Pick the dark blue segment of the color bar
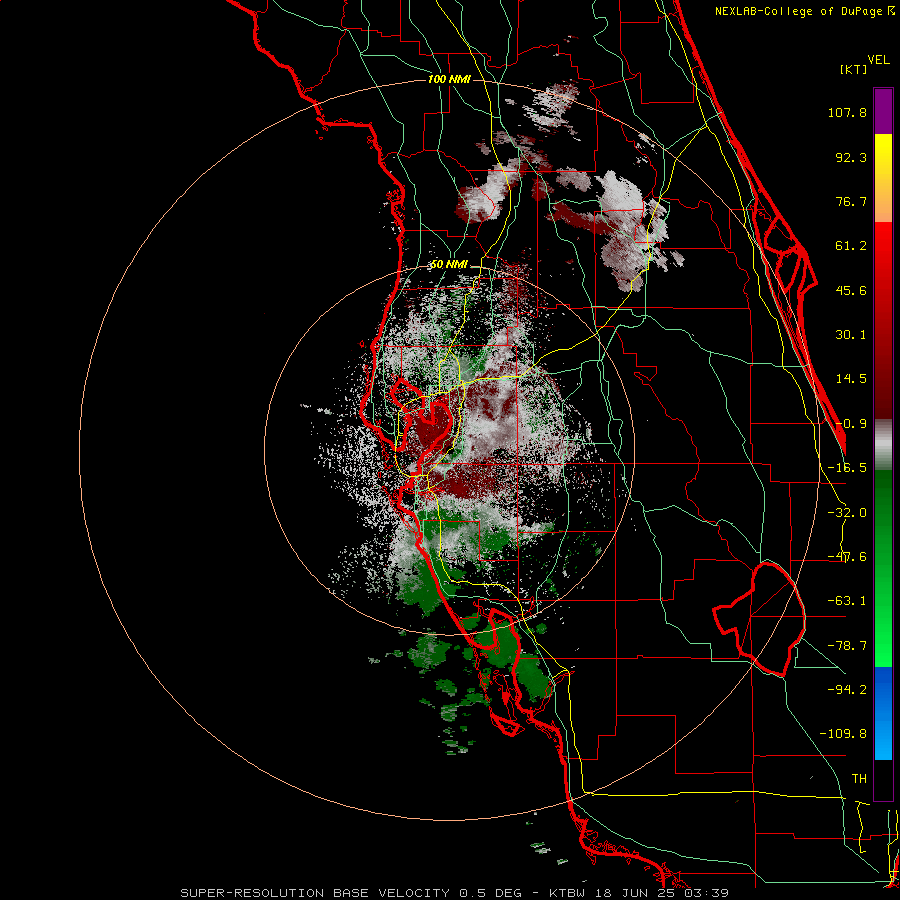 883,689
